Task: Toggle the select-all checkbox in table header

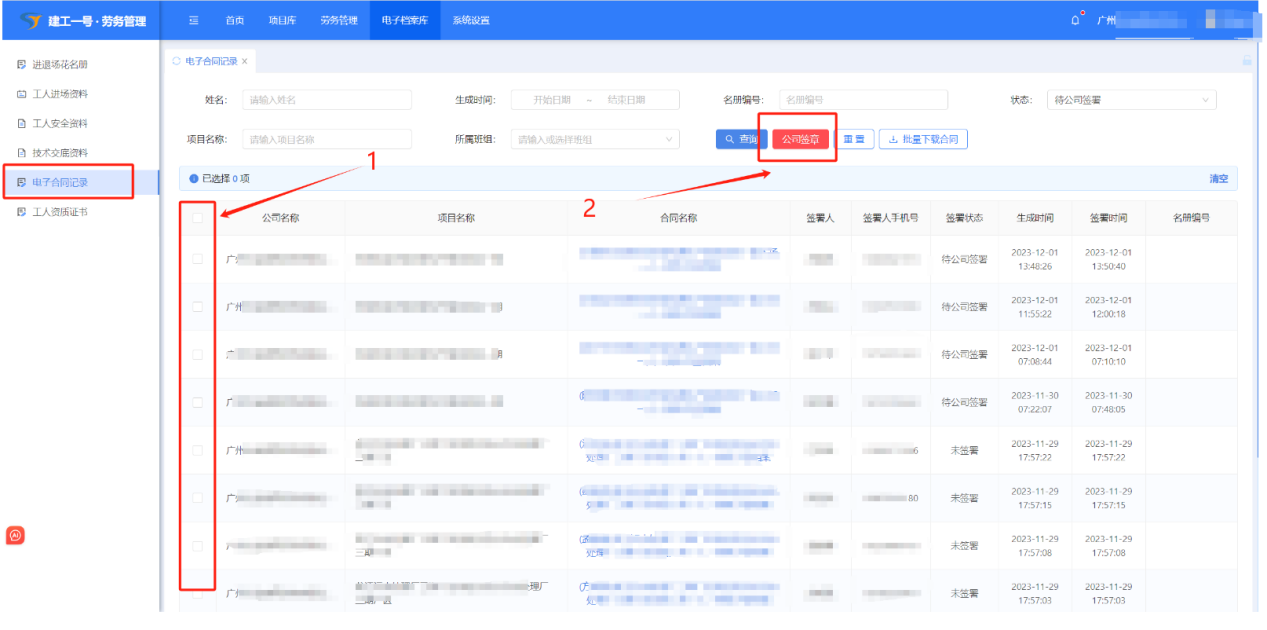Action: [x=198, y=217]
